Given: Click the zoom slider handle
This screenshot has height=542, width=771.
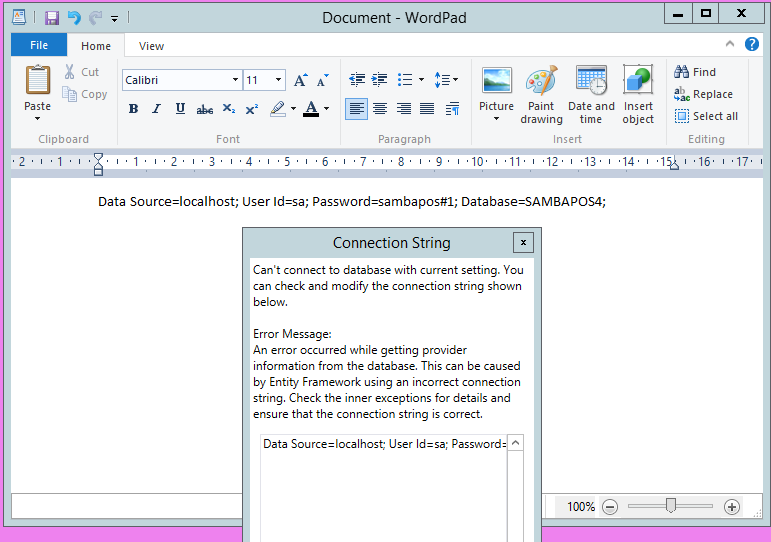Looking at the screenshot, I should coord(671,505).
